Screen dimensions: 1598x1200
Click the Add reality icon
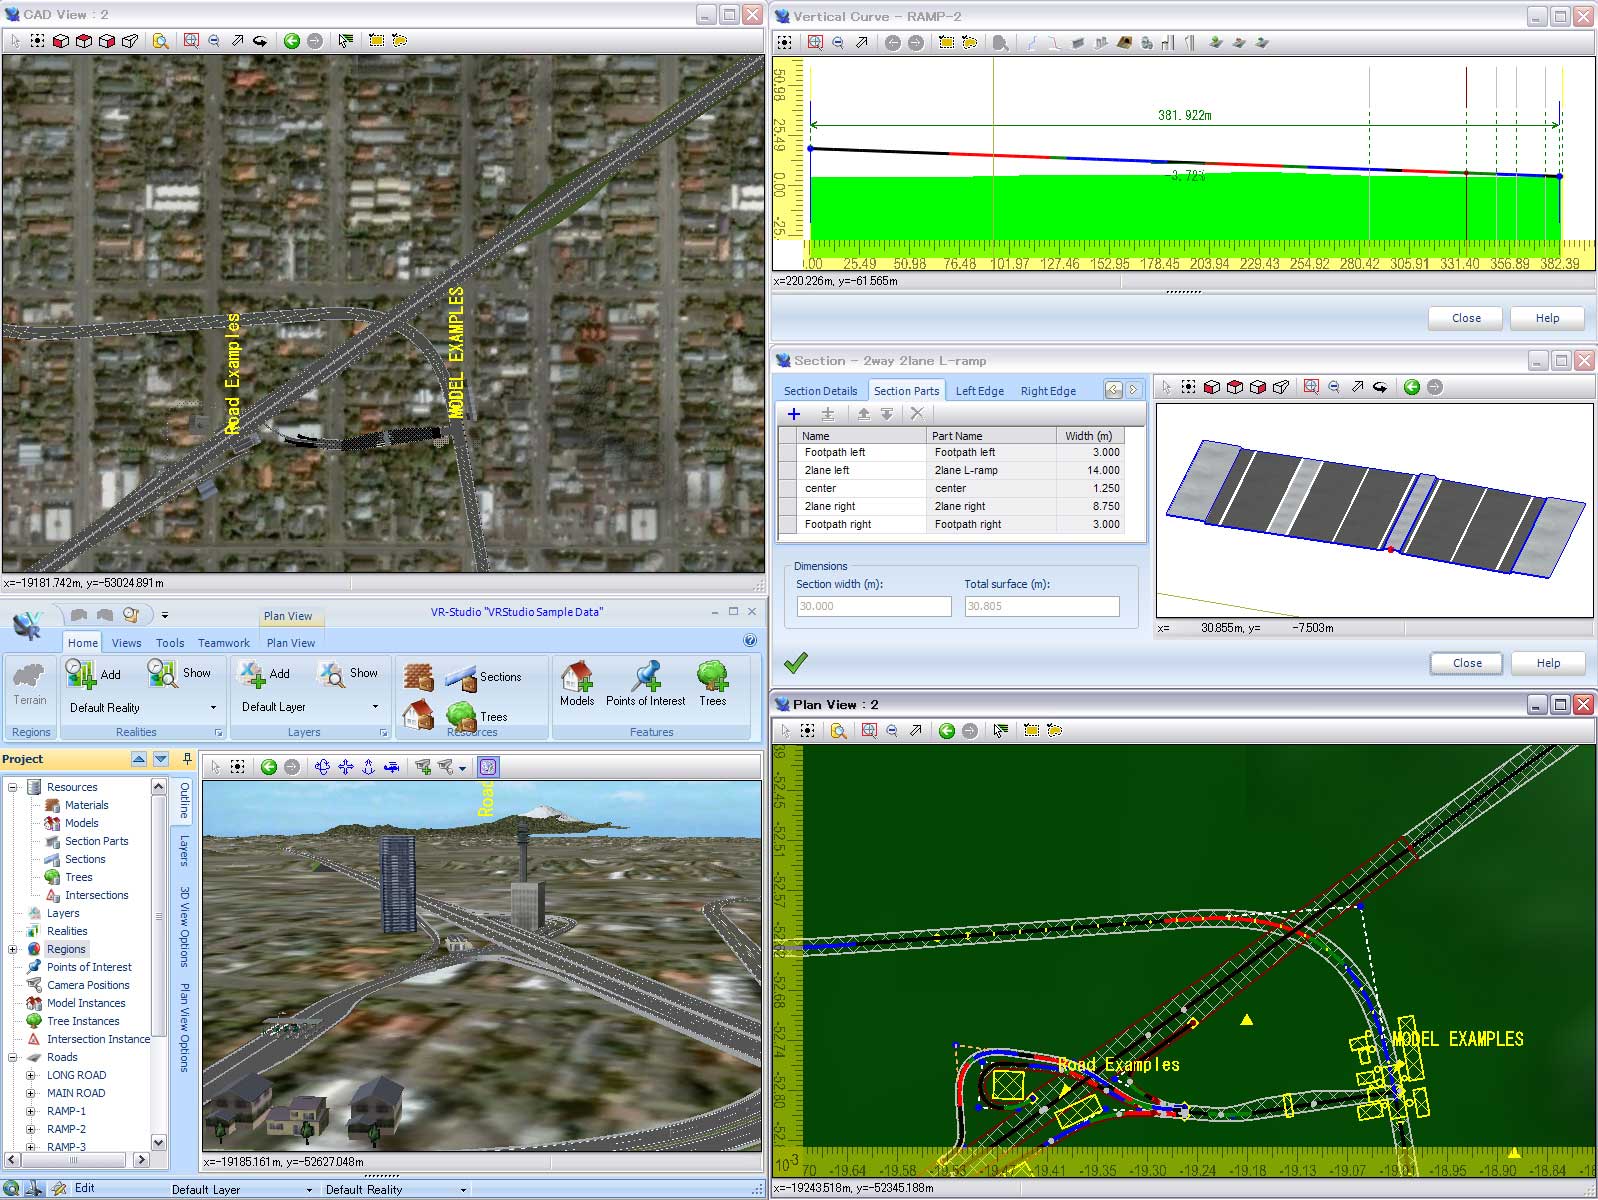80,673
